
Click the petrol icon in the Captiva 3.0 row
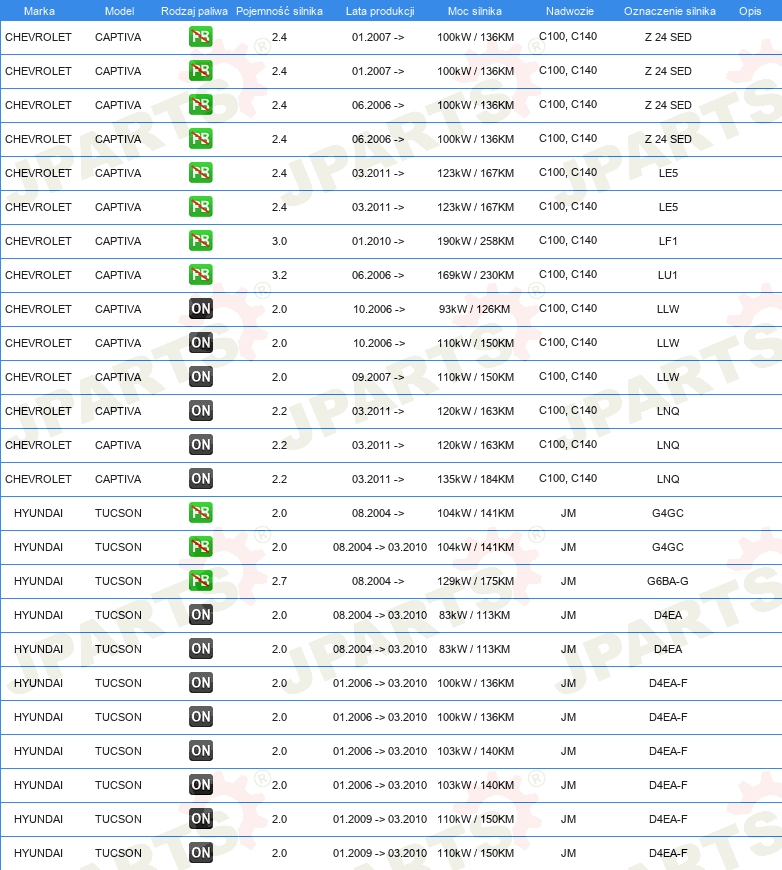point(200,241)
